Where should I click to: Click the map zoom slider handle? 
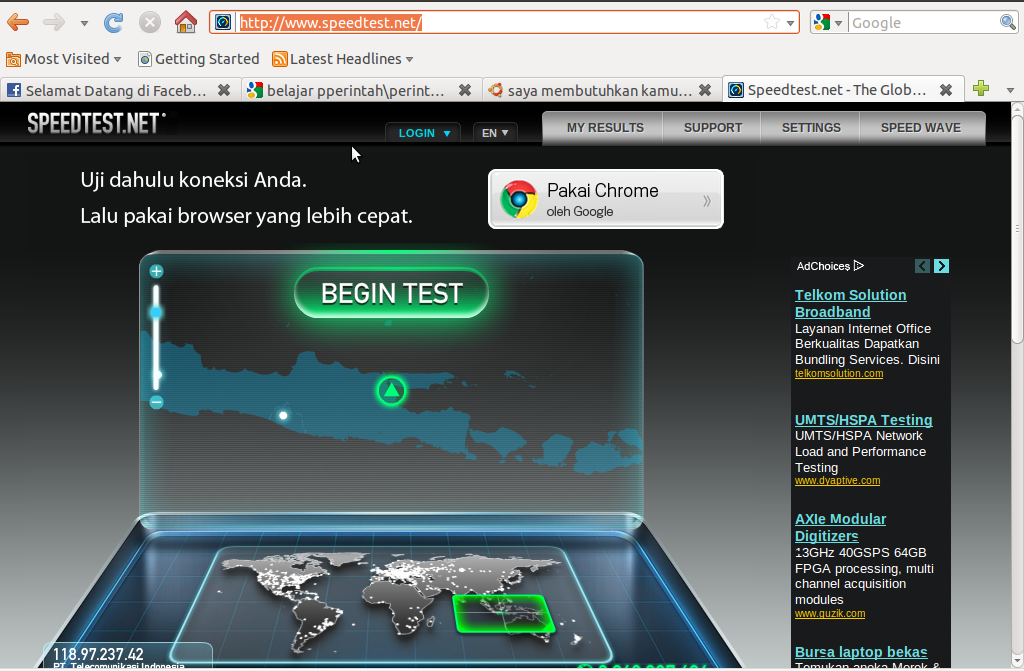(x=156, y=312)
